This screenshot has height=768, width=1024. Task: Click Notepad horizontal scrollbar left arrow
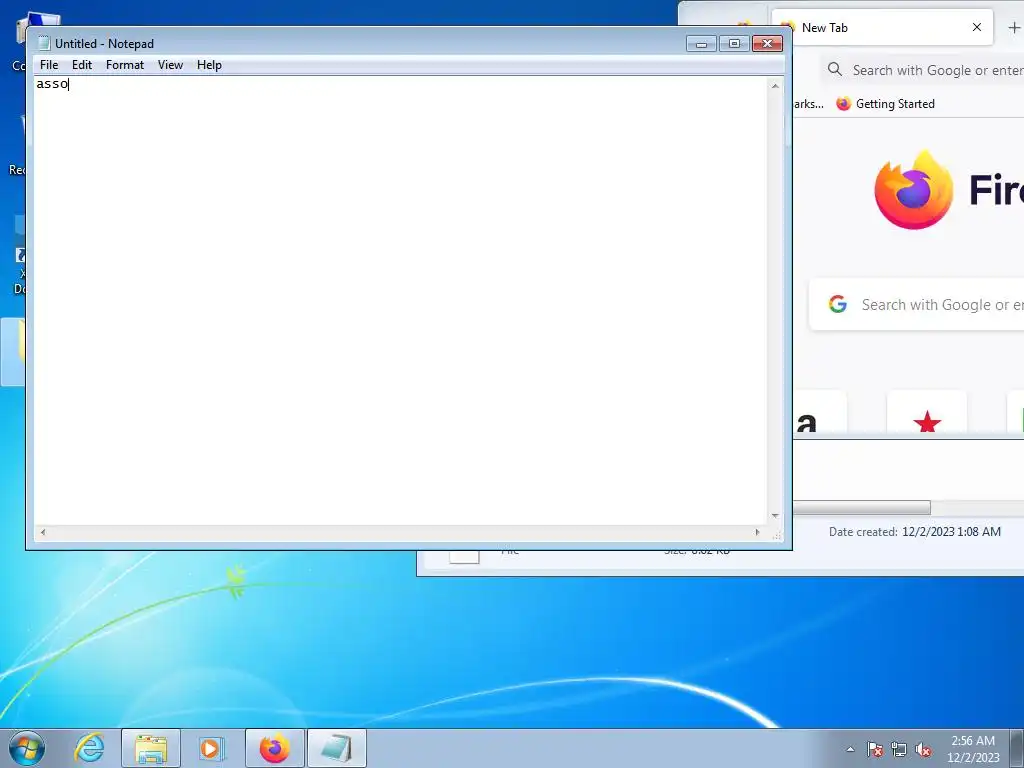pyautogui.click(x=42, y=532)
